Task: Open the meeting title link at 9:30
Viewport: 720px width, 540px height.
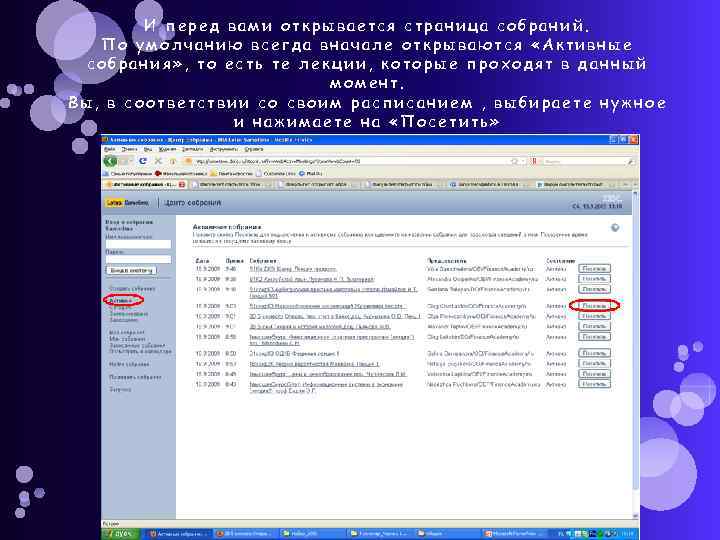Action: coord(312,279)
